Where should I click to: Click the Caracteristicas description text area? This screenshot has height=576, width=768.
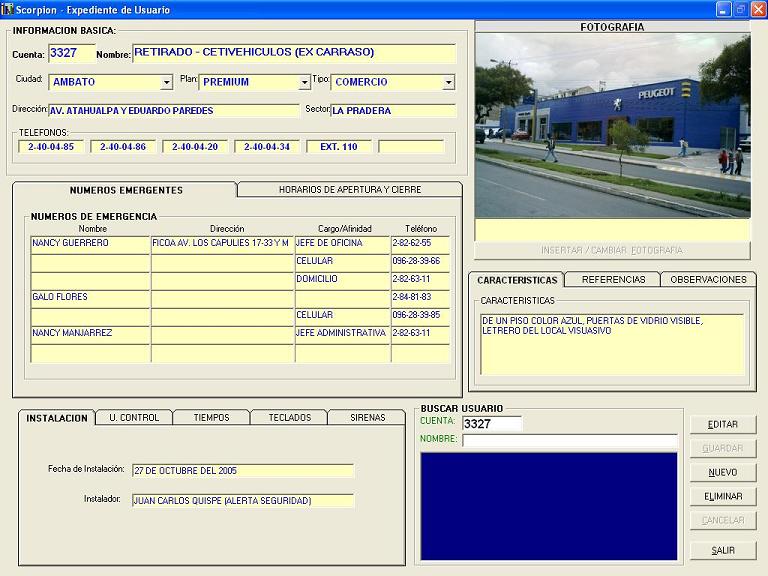coord(612,344)
